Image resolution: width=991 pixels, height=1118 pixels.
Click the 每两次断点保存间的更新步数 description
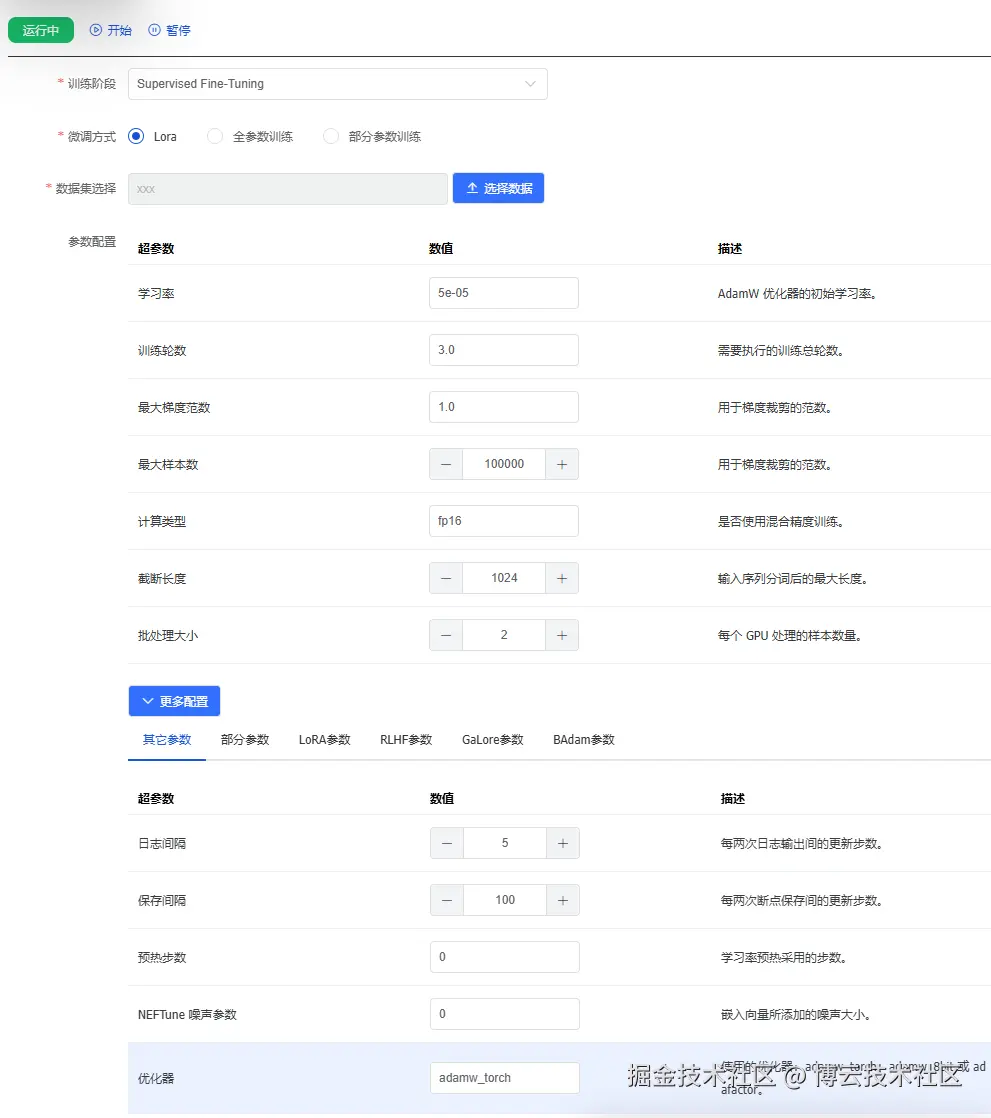(801, 901)
